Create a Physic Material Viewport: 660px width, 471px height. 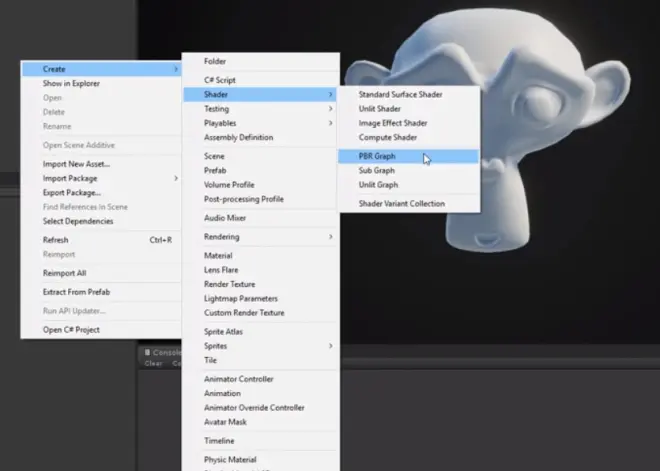click(261, 460)
